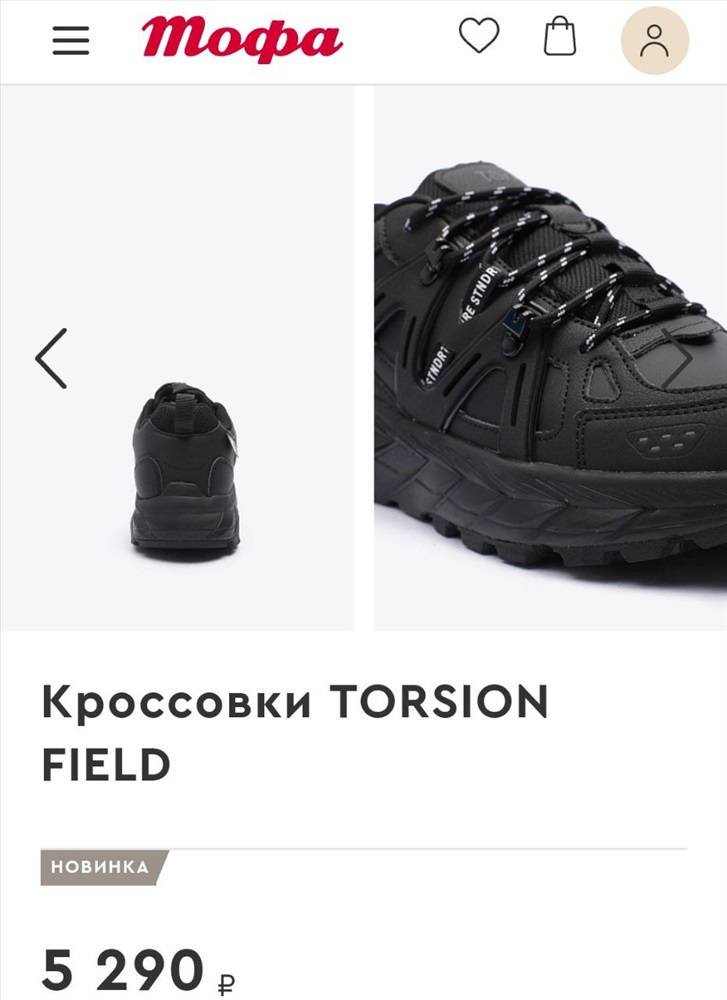This screenshot has height=1000, width=727.
Task: Open the user profile account icon
Action: coord(654,41)
